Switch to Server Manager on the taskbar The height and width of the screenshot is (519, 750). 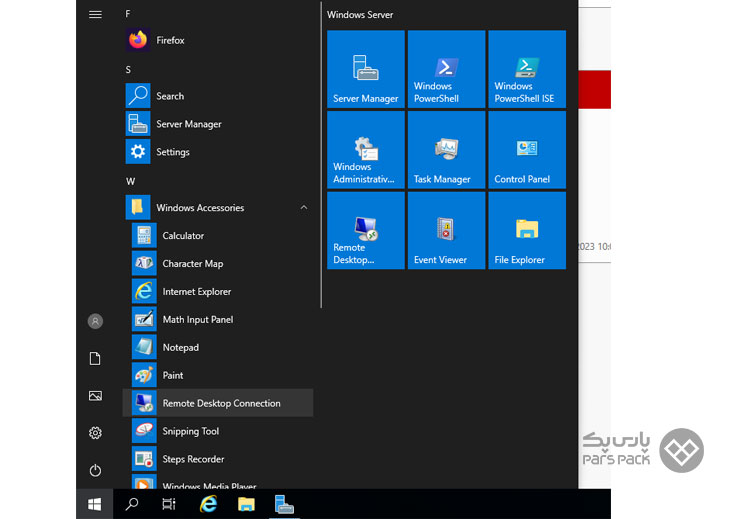284,504
